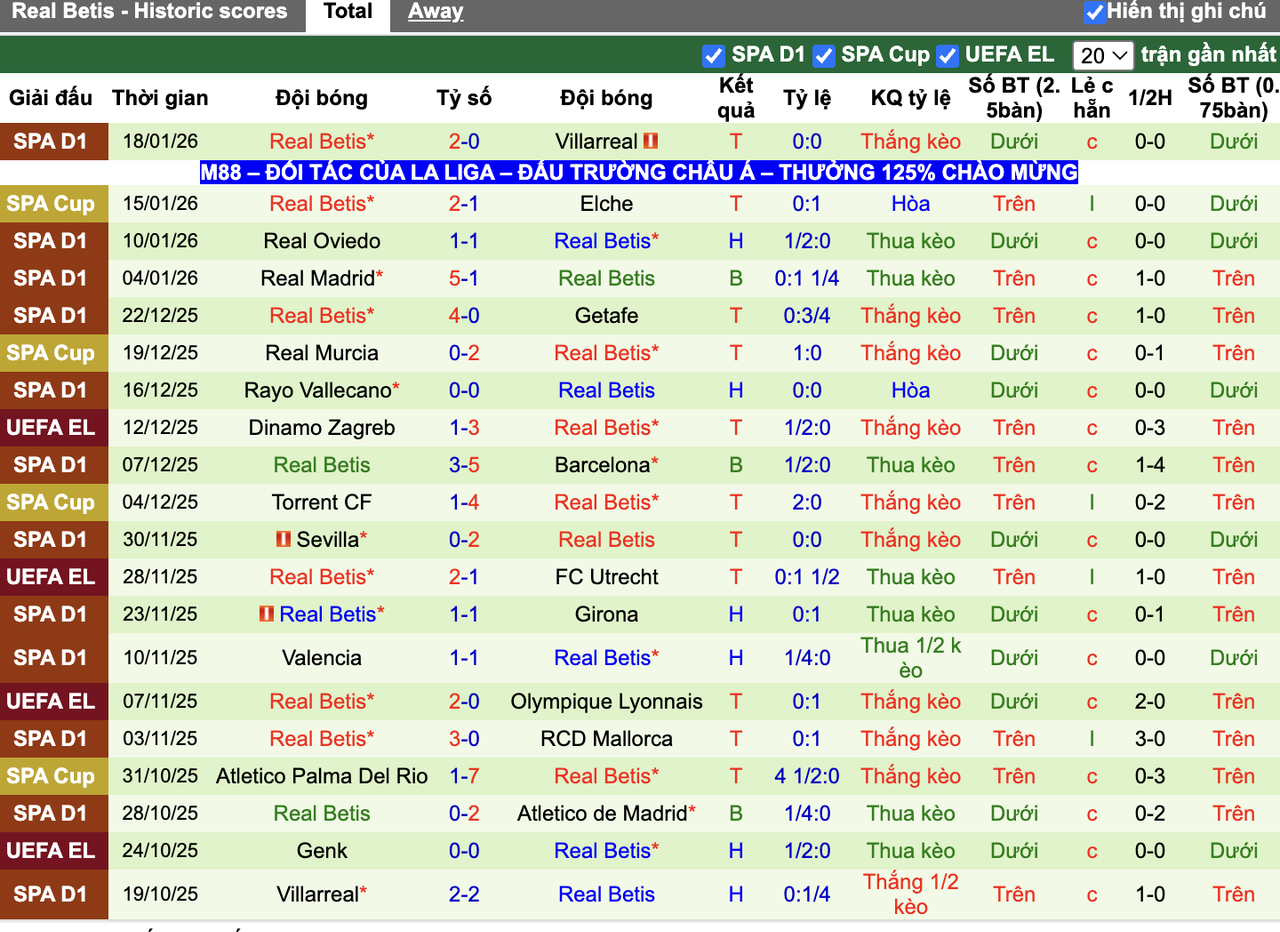Click the UEFA EL badge on the Dinamo Zagreb row

(x=54, y=427)
